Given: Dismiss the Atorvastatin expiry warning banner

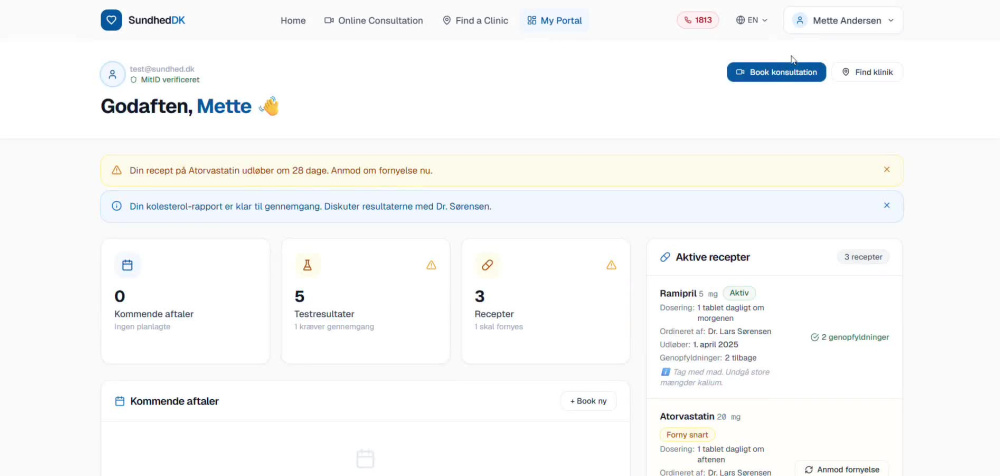Looking at the screenshot, I should (886, 170).
